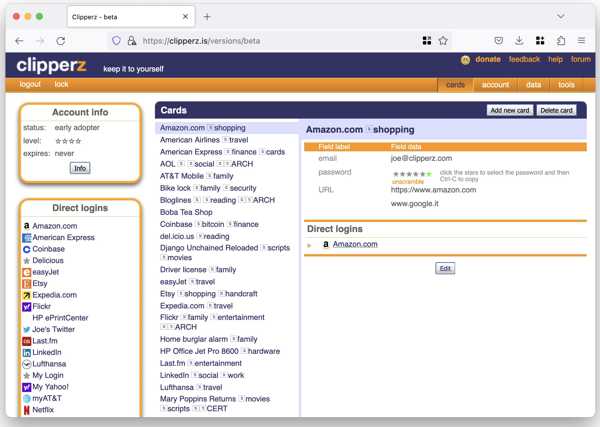Bookmark page with the star icon
This screenshot has width=600, height=427.
click(443, 41)
